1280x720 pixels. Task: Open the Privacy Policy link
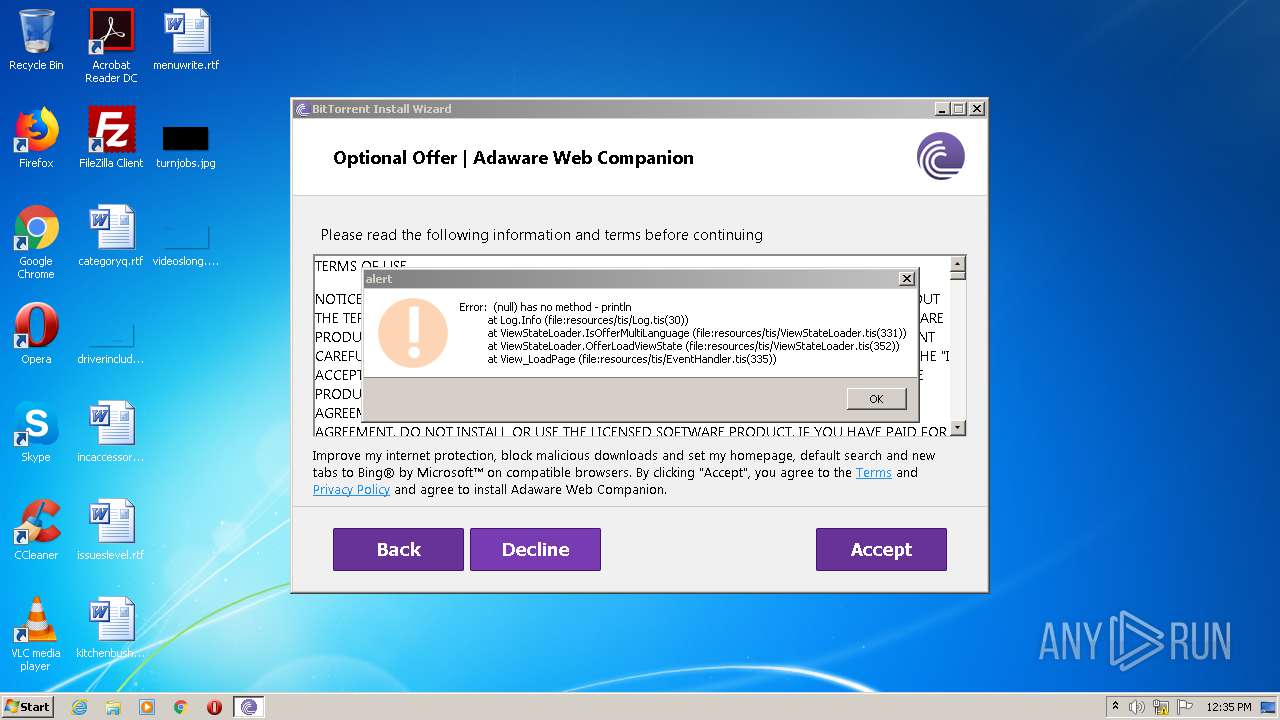[x=351, y=490]
